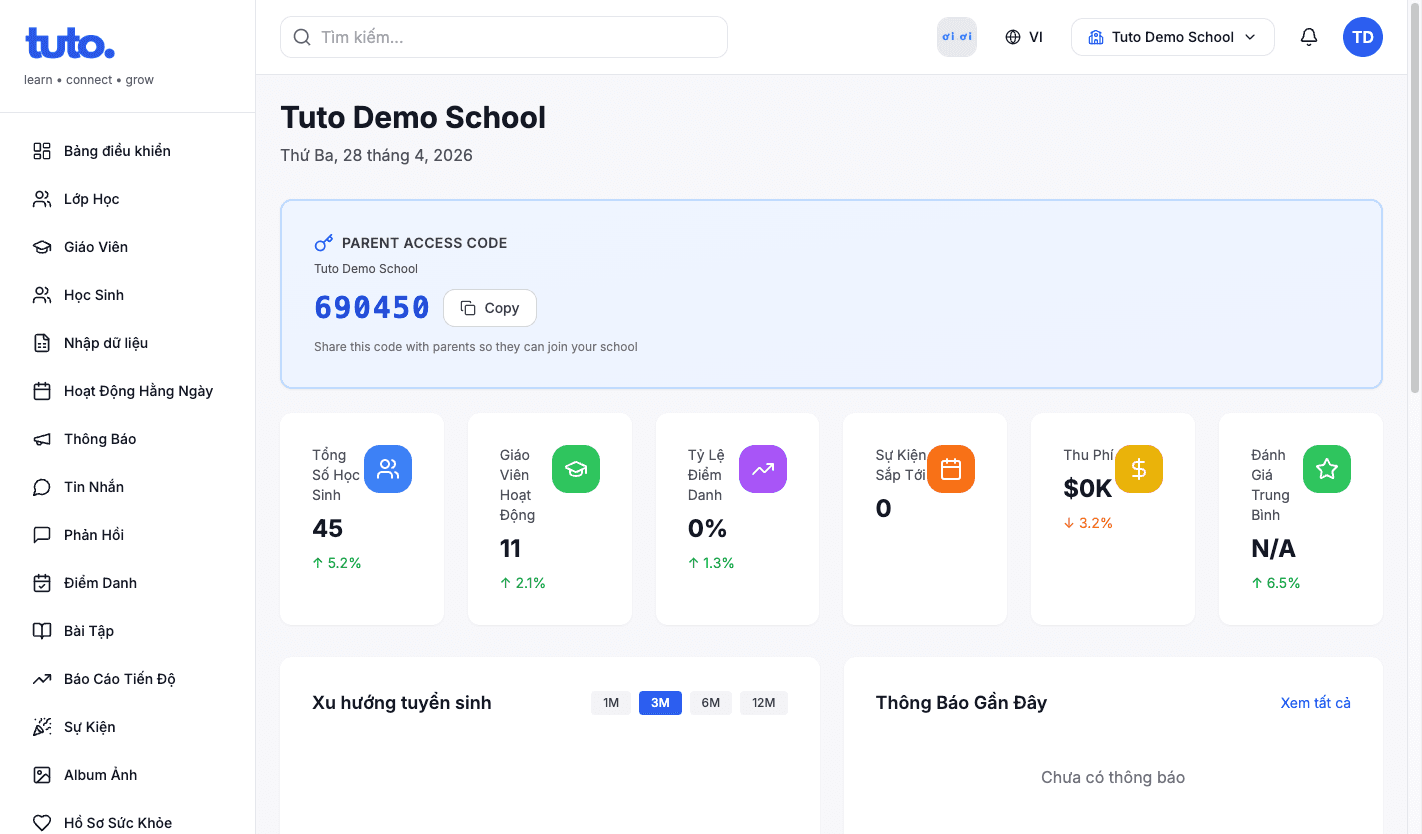
Task: Click the $0K fee value
Action: 1088,488
